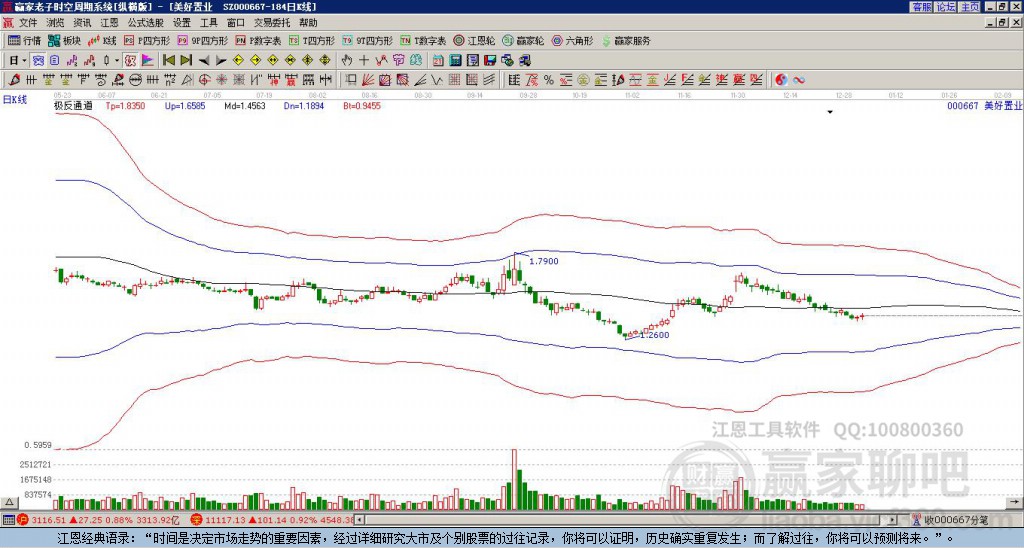Open the 江恩轮 tool

473,40
